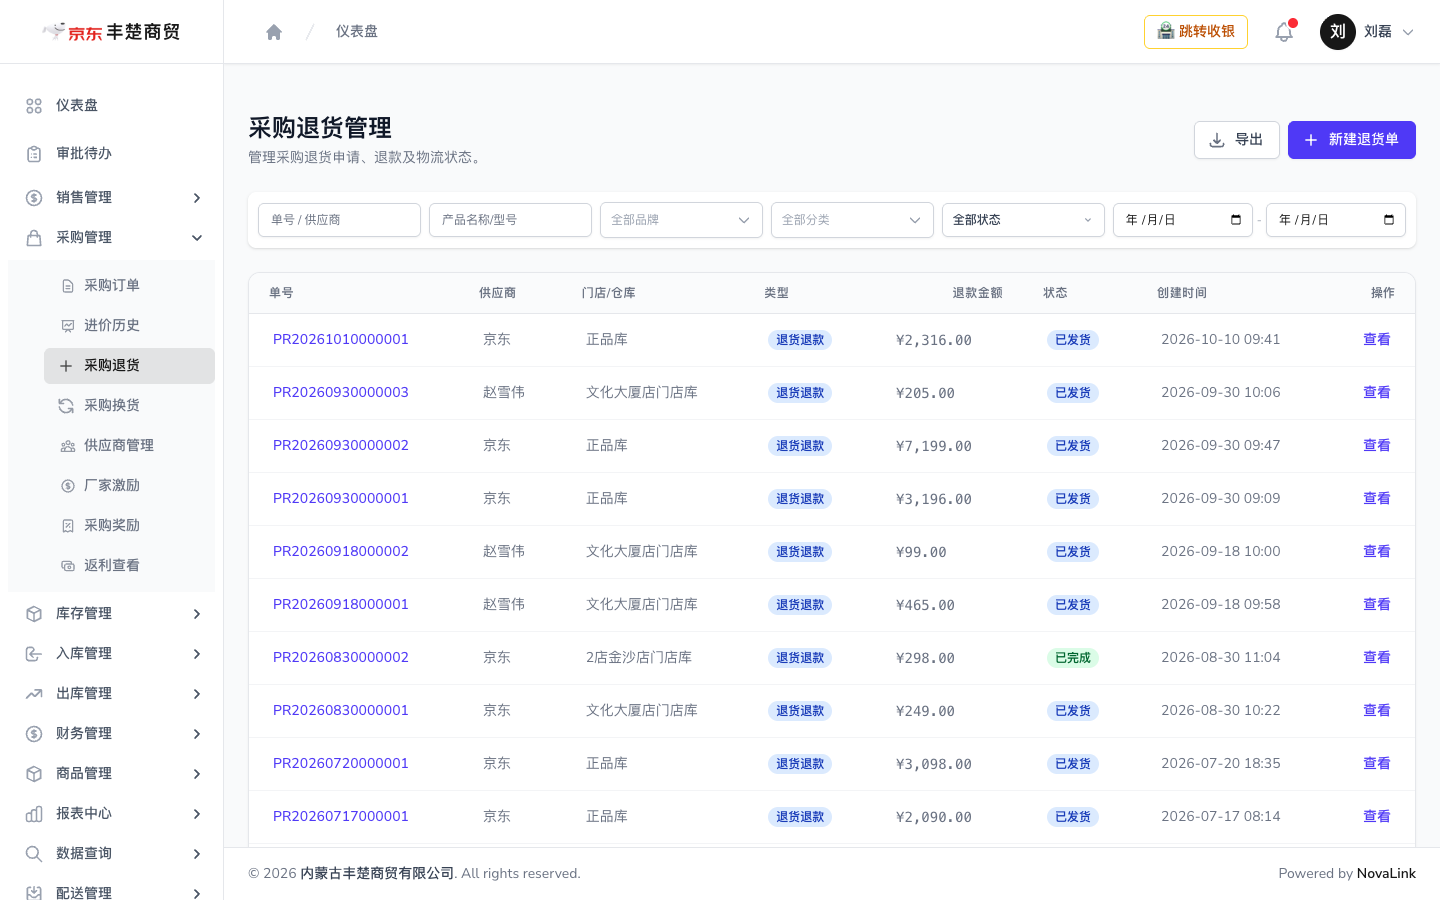Click the 仪表盘 breadcrumb text

(357, 32)
